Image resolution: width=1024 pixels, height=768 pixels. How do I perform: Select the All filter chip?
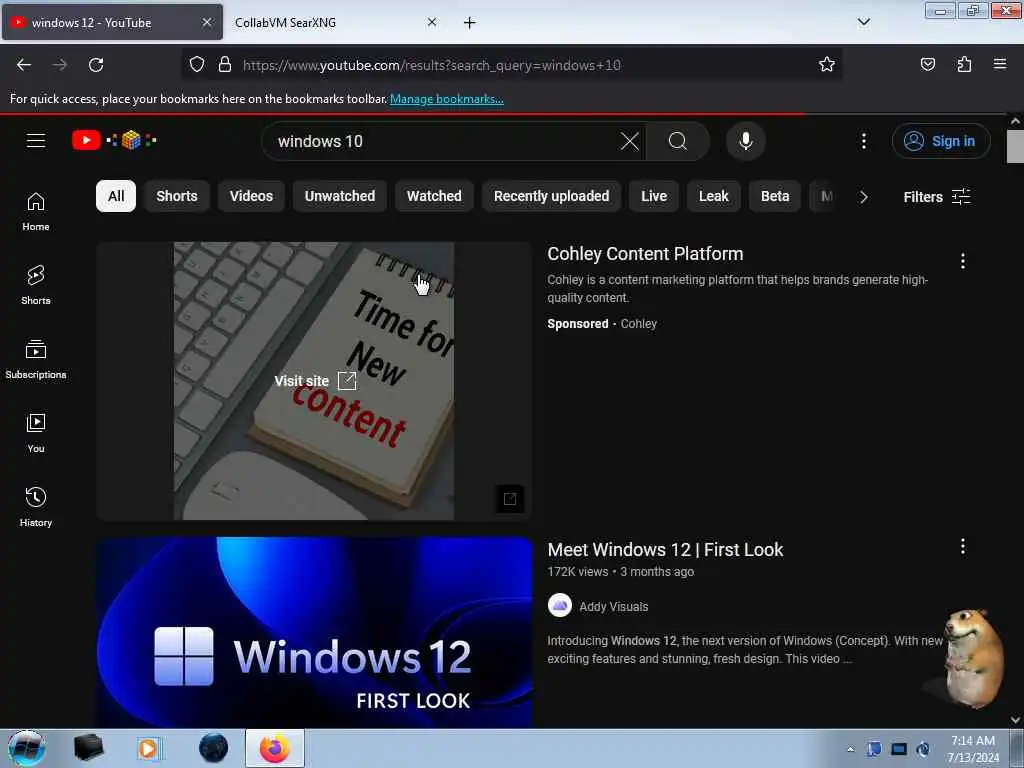(116, 196)
